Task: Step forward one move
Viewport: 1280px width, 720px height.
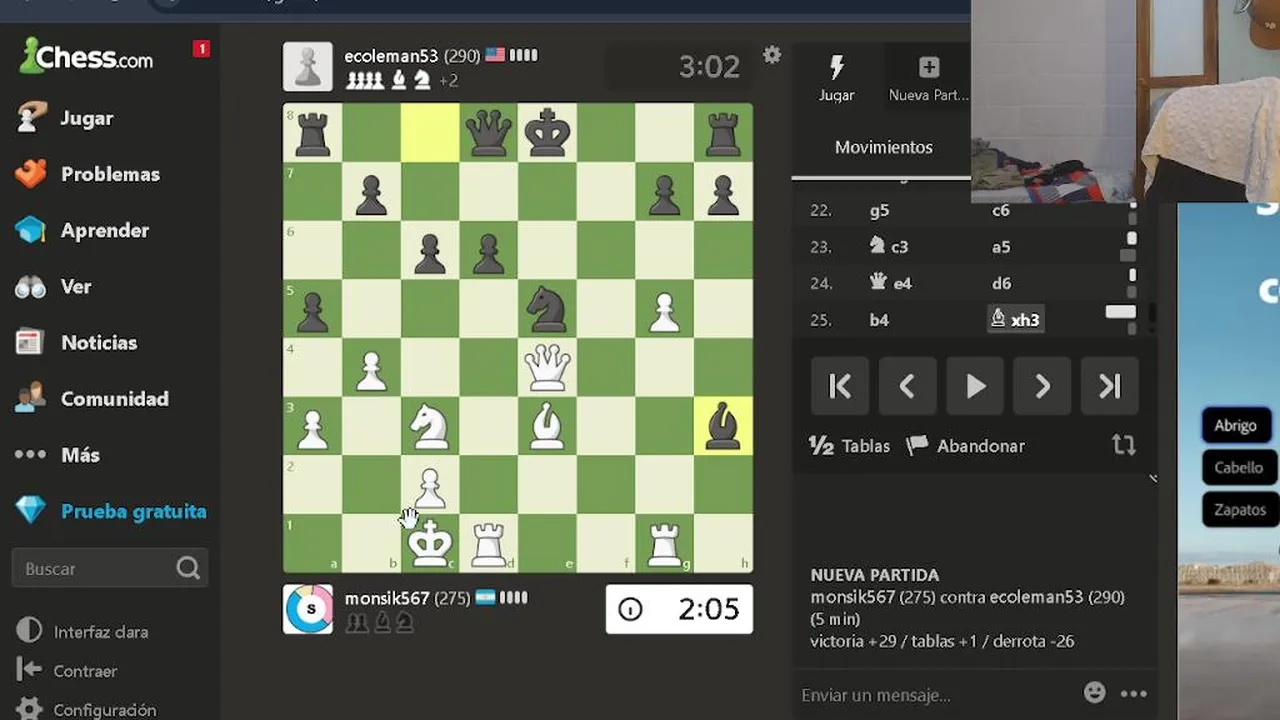Action: (x=1042, y=386)
